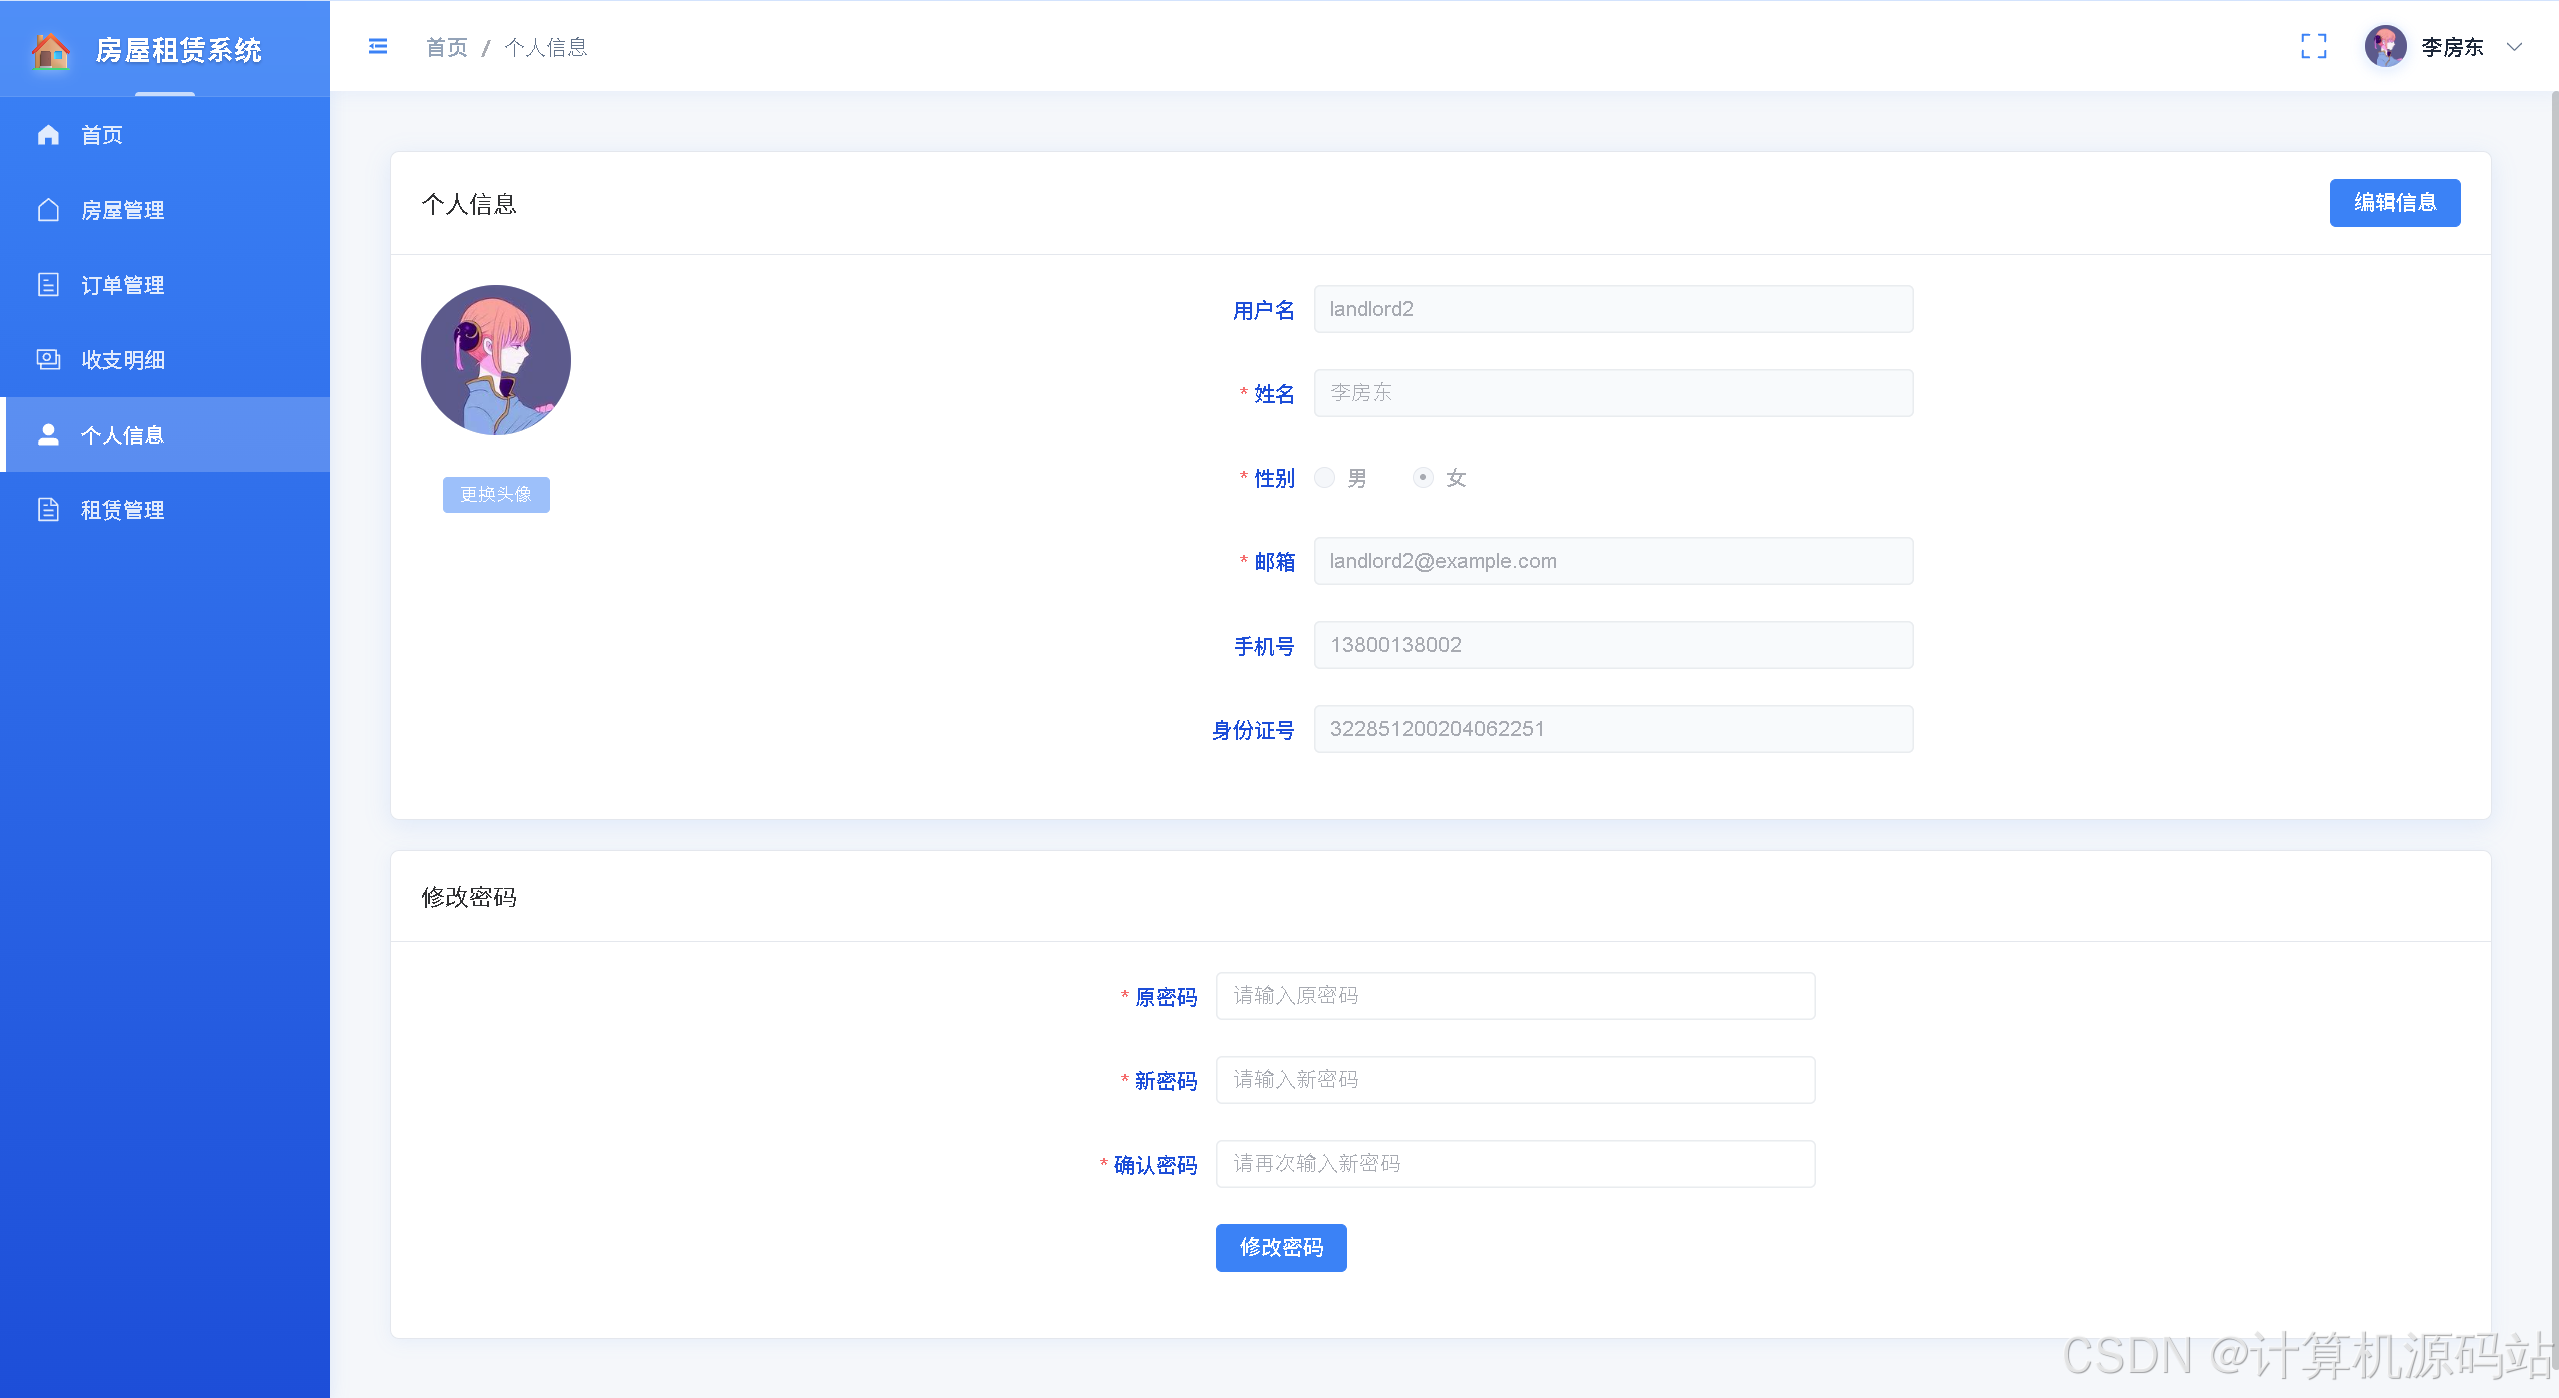Click the house logo icon
2559x1398 pixels.
point(50,49)
